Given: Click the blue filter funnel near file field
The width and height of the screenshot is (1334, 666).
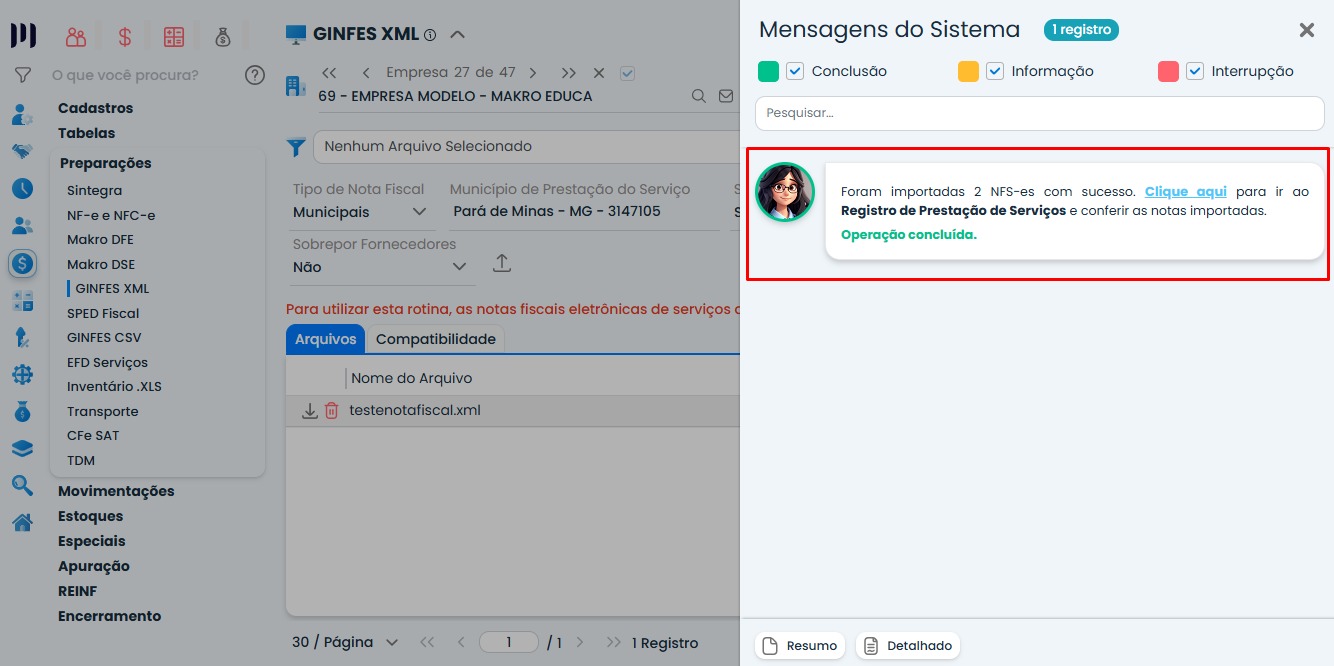Looking at the screenshot, I should tap(296, 147).
